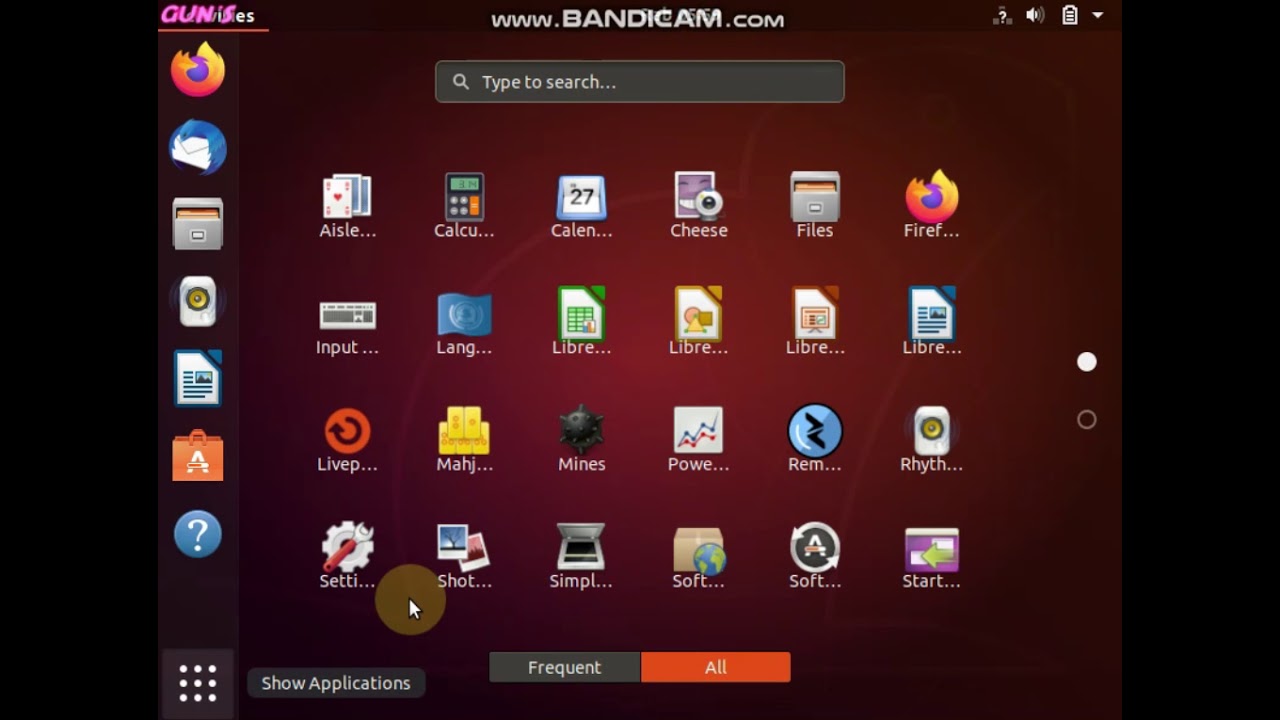
Task: Click the volume speaker icon in the top bar
Action: point(1035,15)
